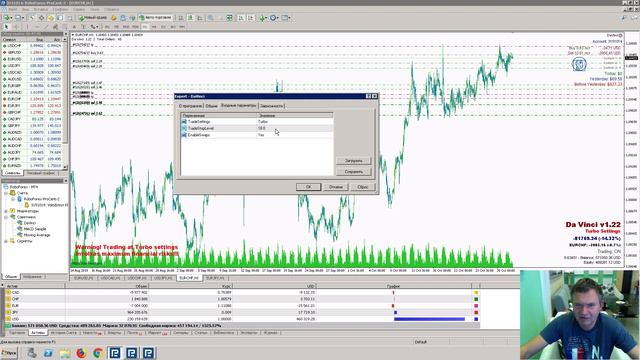Select the Text label A tool

pos(74,27)
